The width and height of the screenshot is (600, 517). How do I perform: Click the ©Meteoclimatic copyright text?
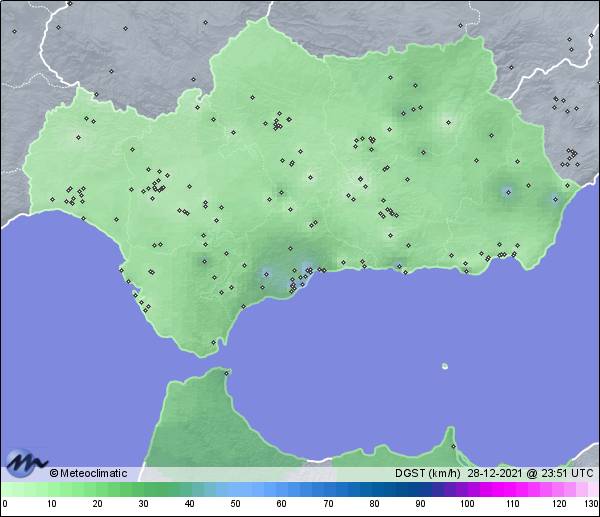pyautogui.click(x=88, y=473)
